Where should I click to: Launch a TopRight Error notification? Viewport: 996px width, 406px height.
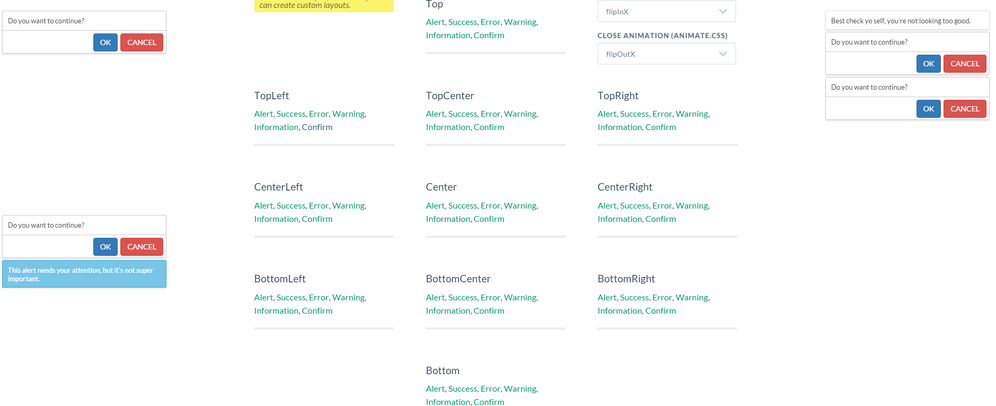662,114
